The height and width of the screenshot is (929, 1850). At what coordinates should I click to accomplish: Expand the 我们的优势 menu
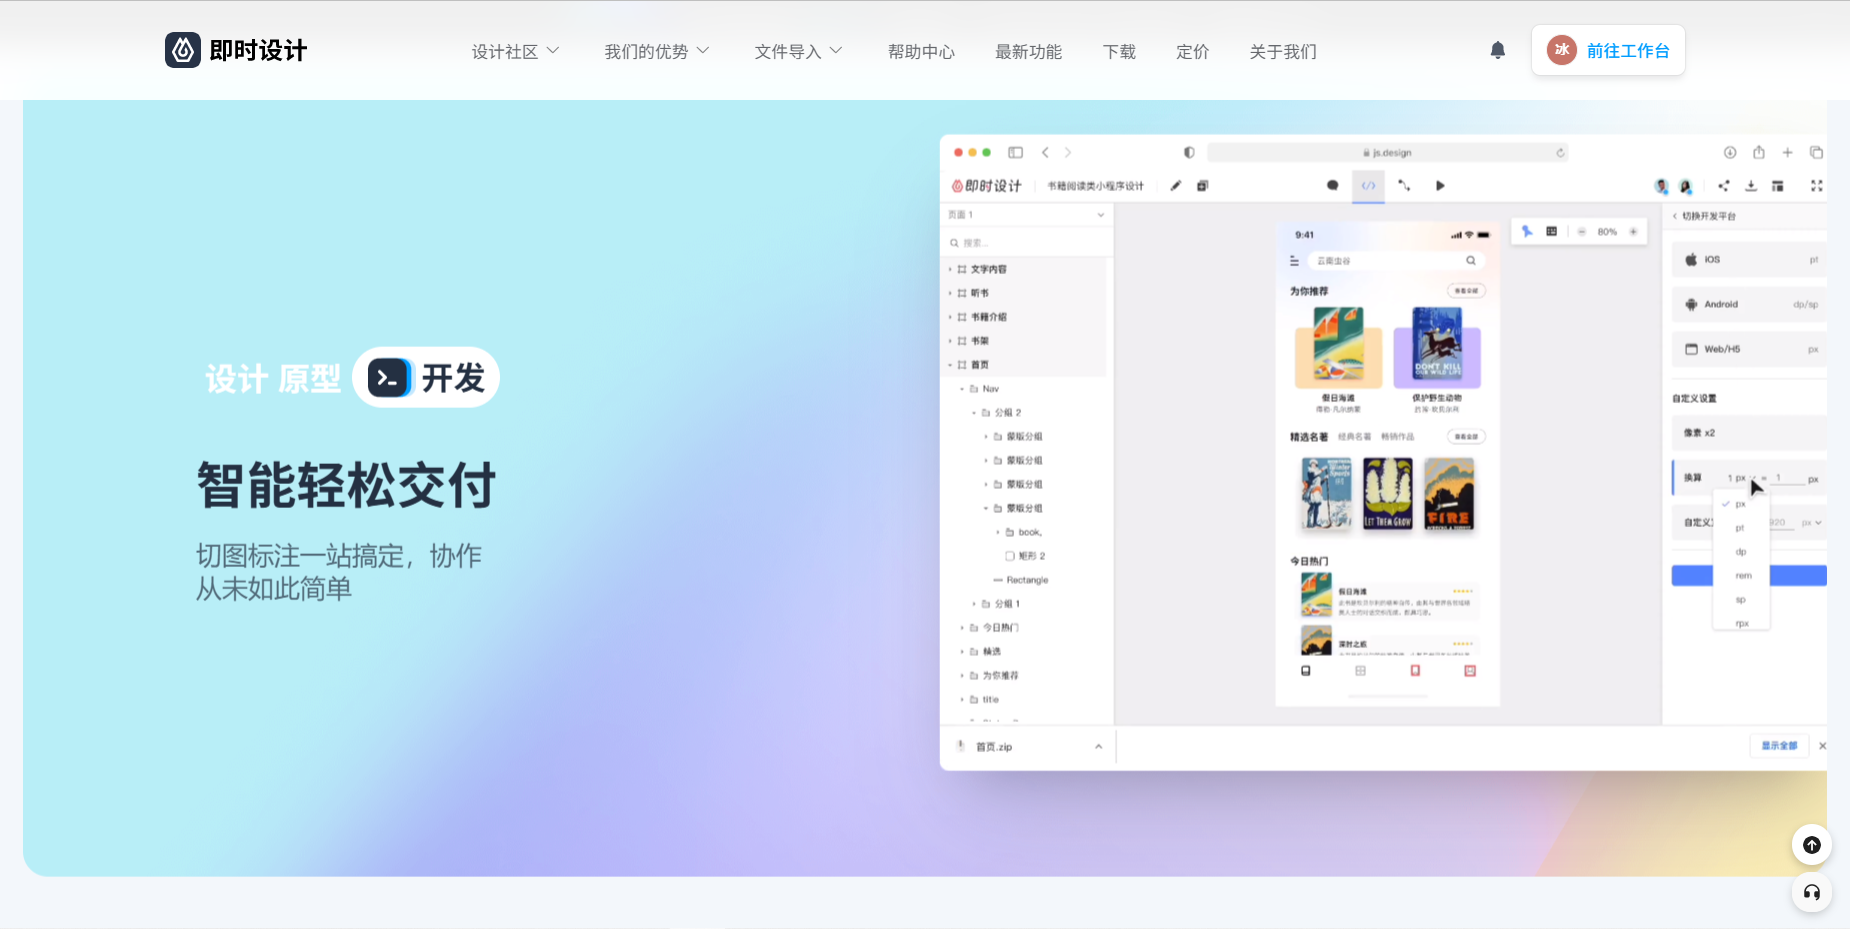656,51
